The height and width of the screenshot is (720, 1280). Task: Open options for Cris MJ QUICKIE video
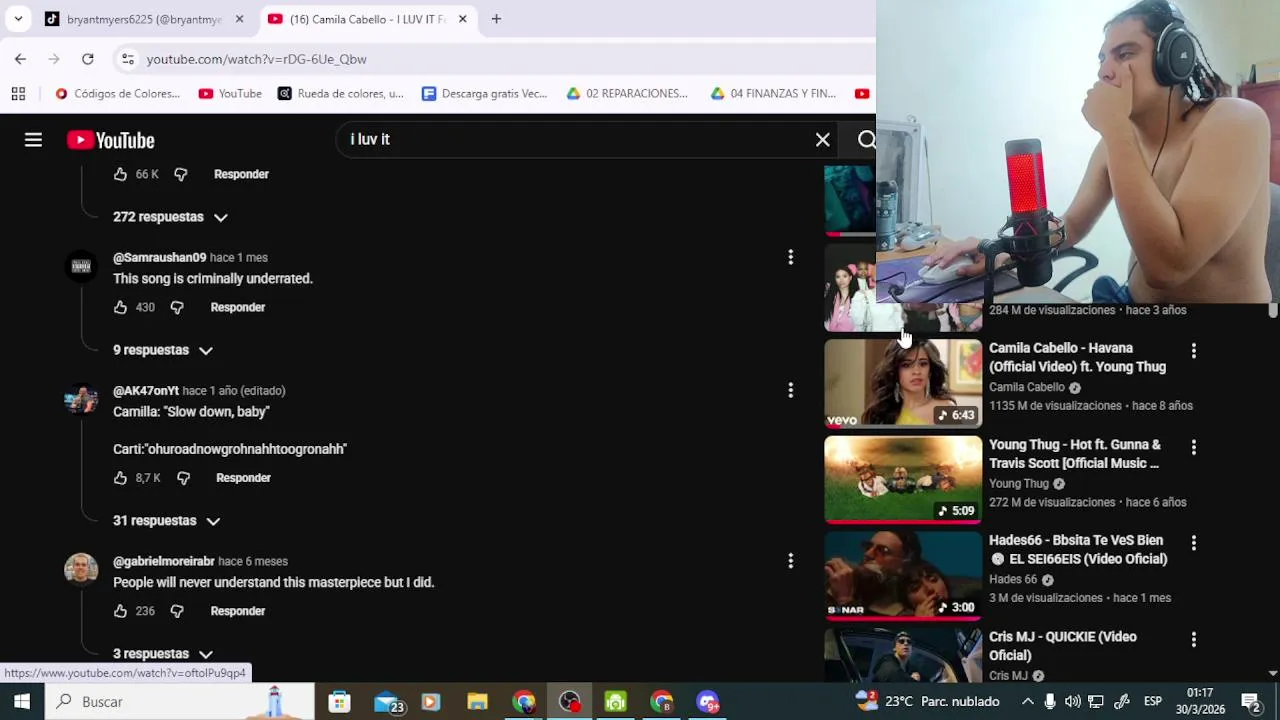click(1193, 639)
